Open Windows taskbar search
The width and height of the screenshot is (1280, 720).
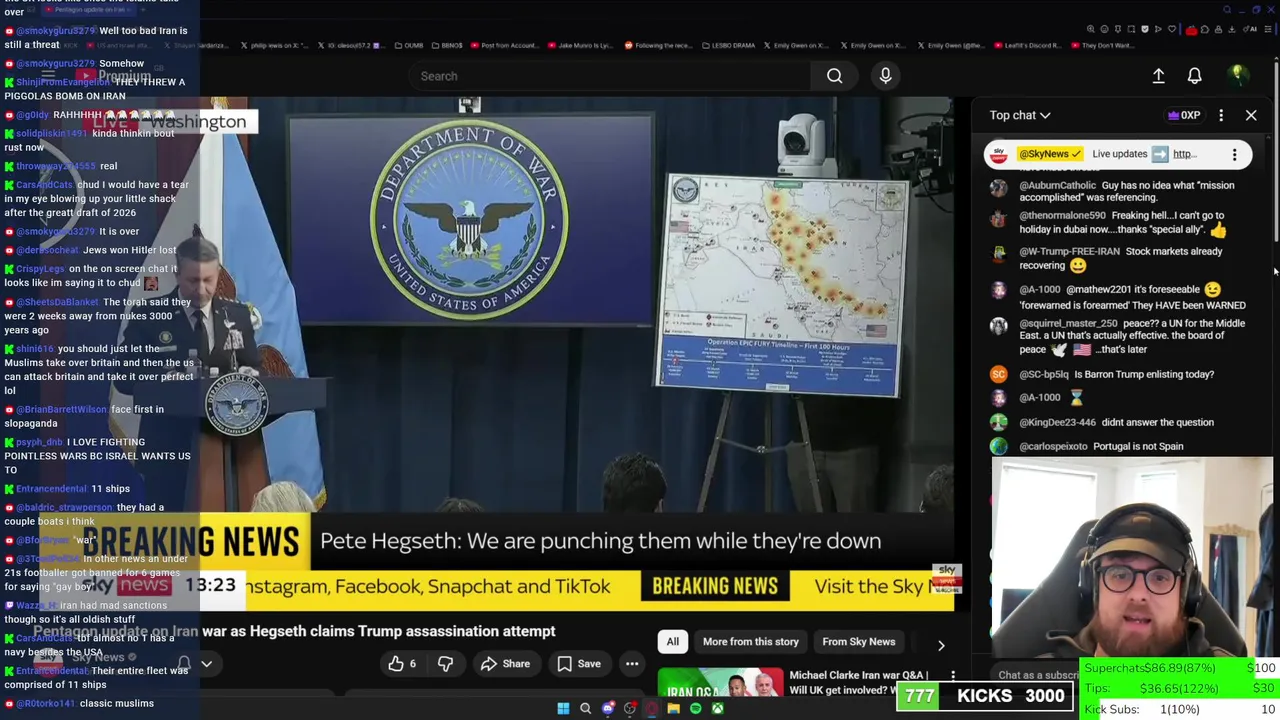(x=586, y=709)
